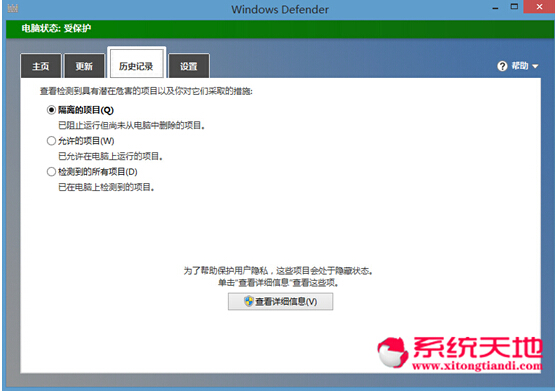Click the 电脑状态: 受保护 status text
The height and width of the screenshot is (392, 559).
pyautogui.click(x=56, y=29)
